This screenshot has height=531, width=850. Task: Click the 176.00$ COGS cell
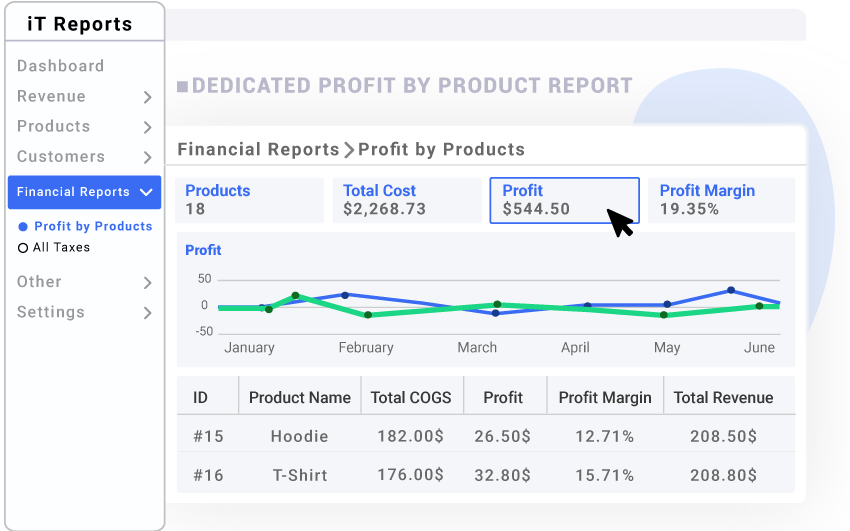click(411, 475)
